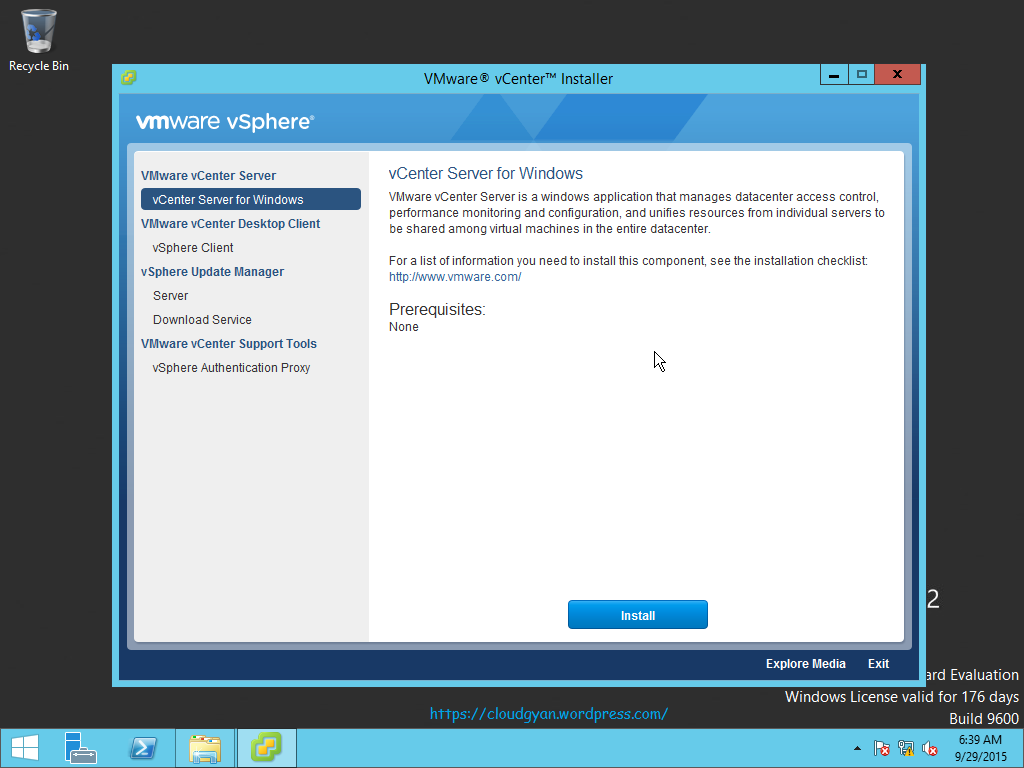Open File Explorer from the taskbar
Screen dimensions: 1024x768
pyautogui.click(x=204, y=748)
